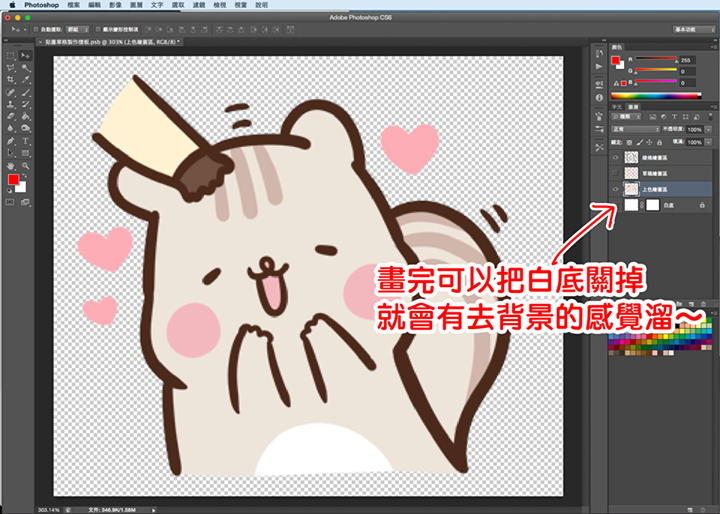
Task: Open the opacity slider dropdown arrow
Action: pyautogui.click(x=709, y=130)
